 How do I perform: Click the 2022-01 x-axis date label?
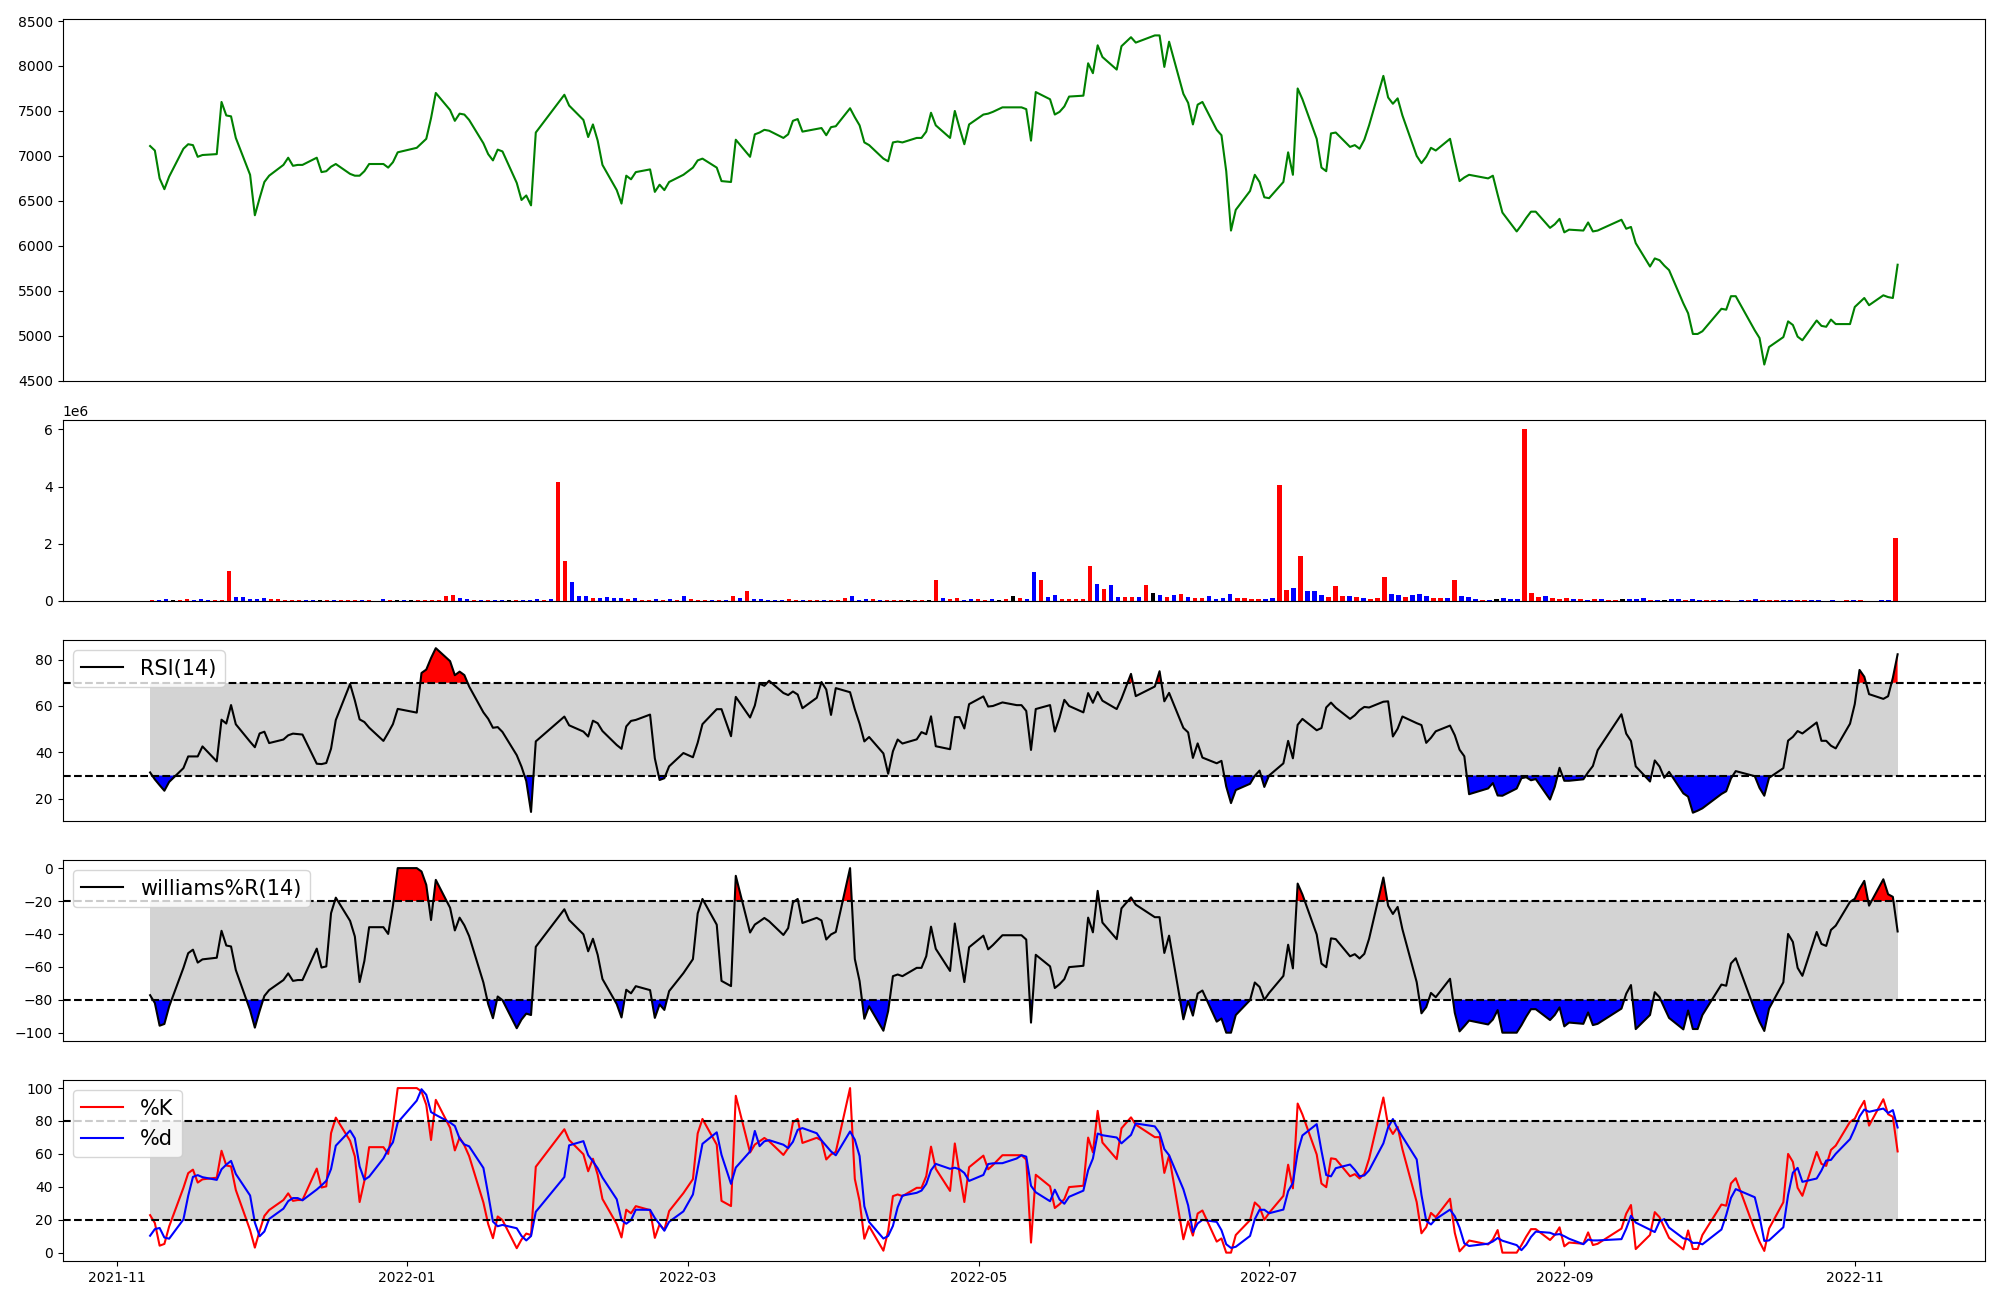pos(407,1277)
